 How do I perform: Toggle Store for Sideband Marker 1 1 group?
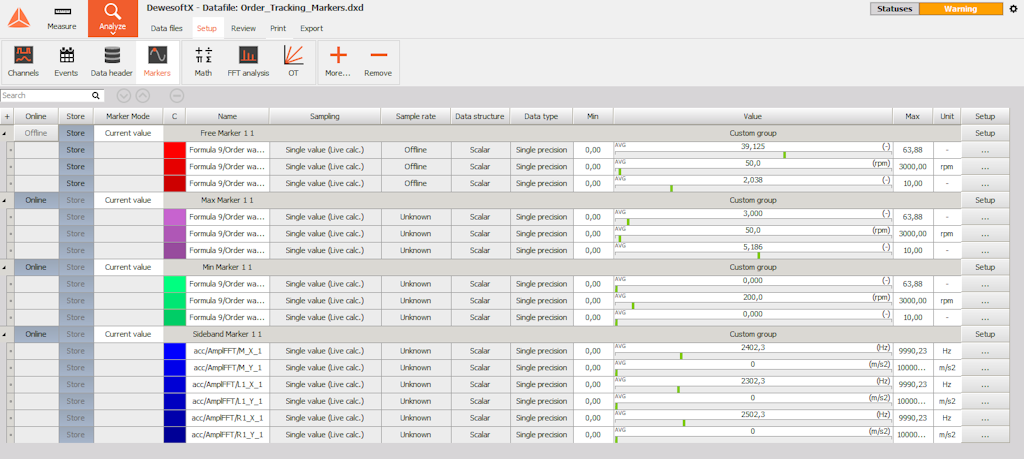click(76, 334)
